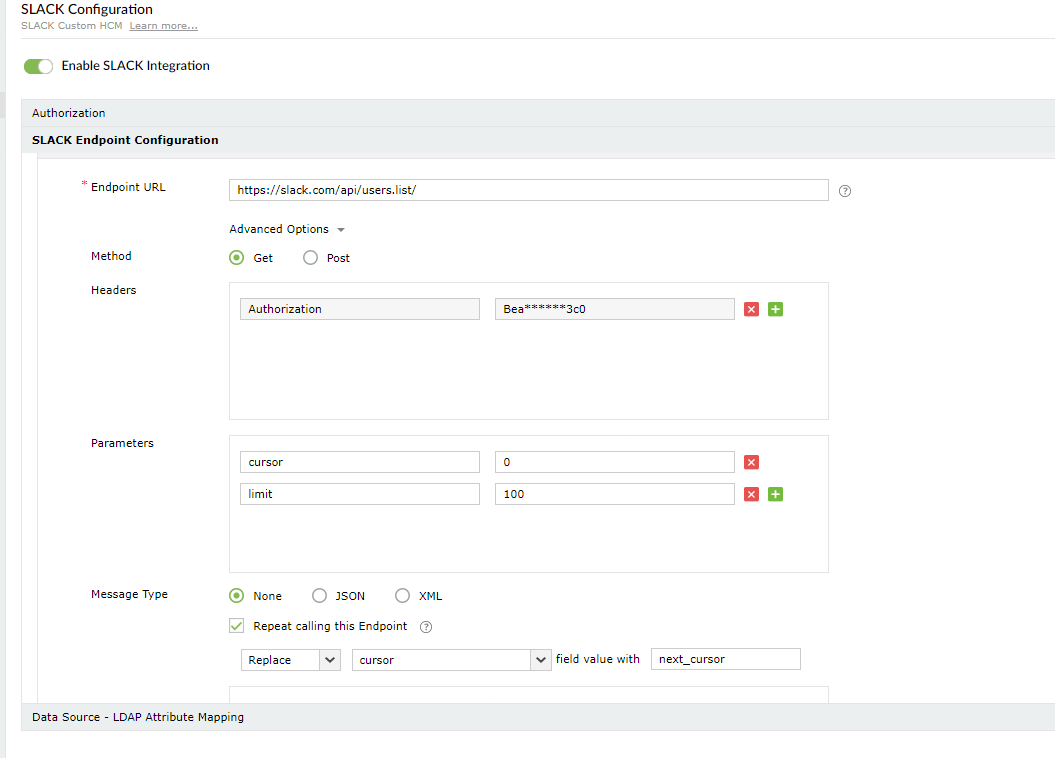Collapse the Advanced Options section

[286, 230]
